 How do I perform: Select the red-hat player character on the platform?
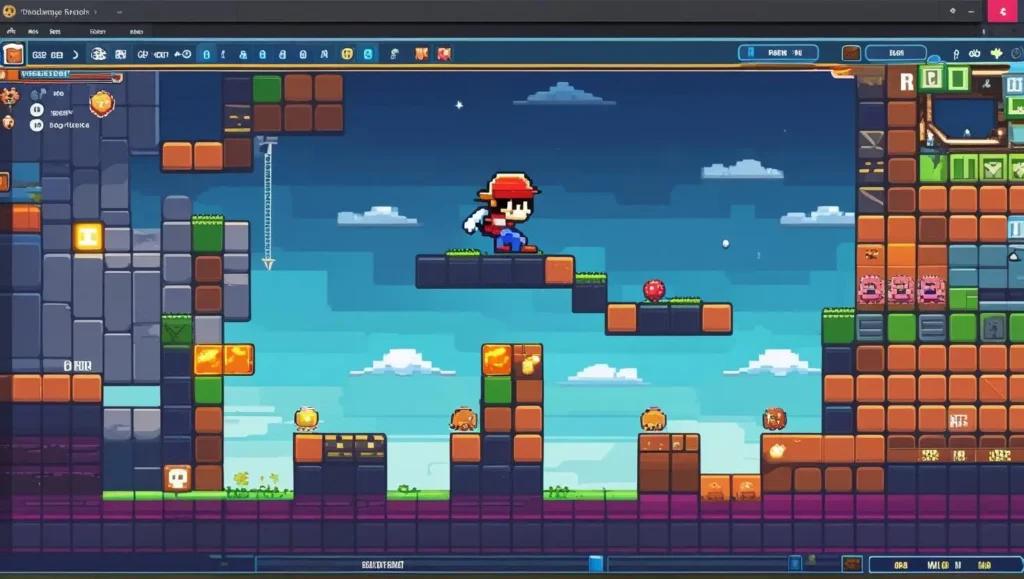click(502, 212)
